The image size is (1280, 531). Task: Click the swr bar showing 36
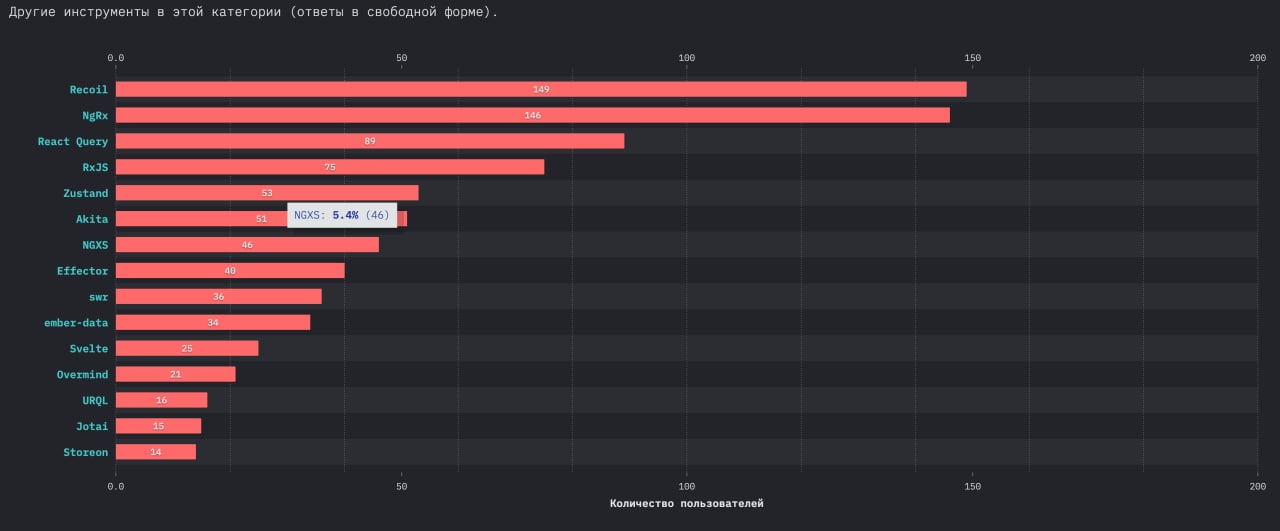point(219,296)
